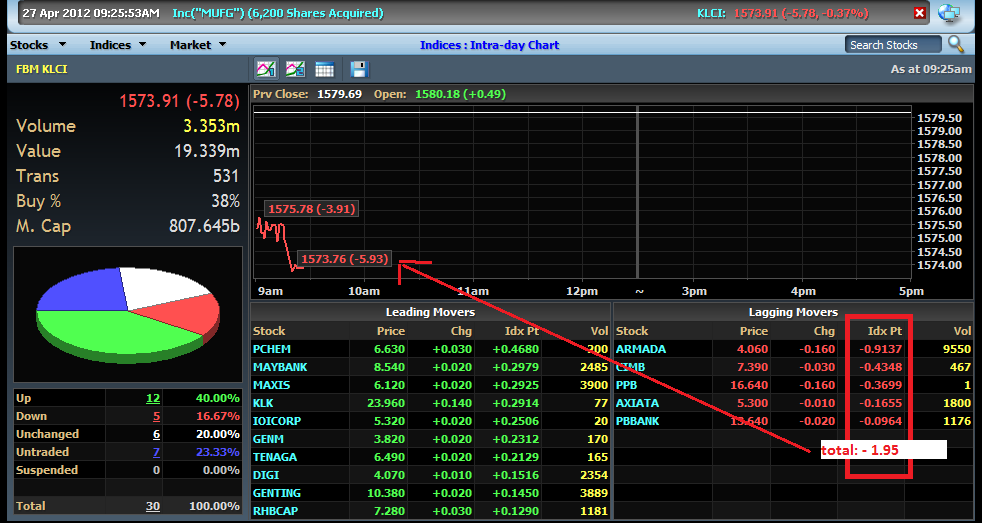
Task: Click the KLCI ticker value 1573.91
Action: [755, 13]
